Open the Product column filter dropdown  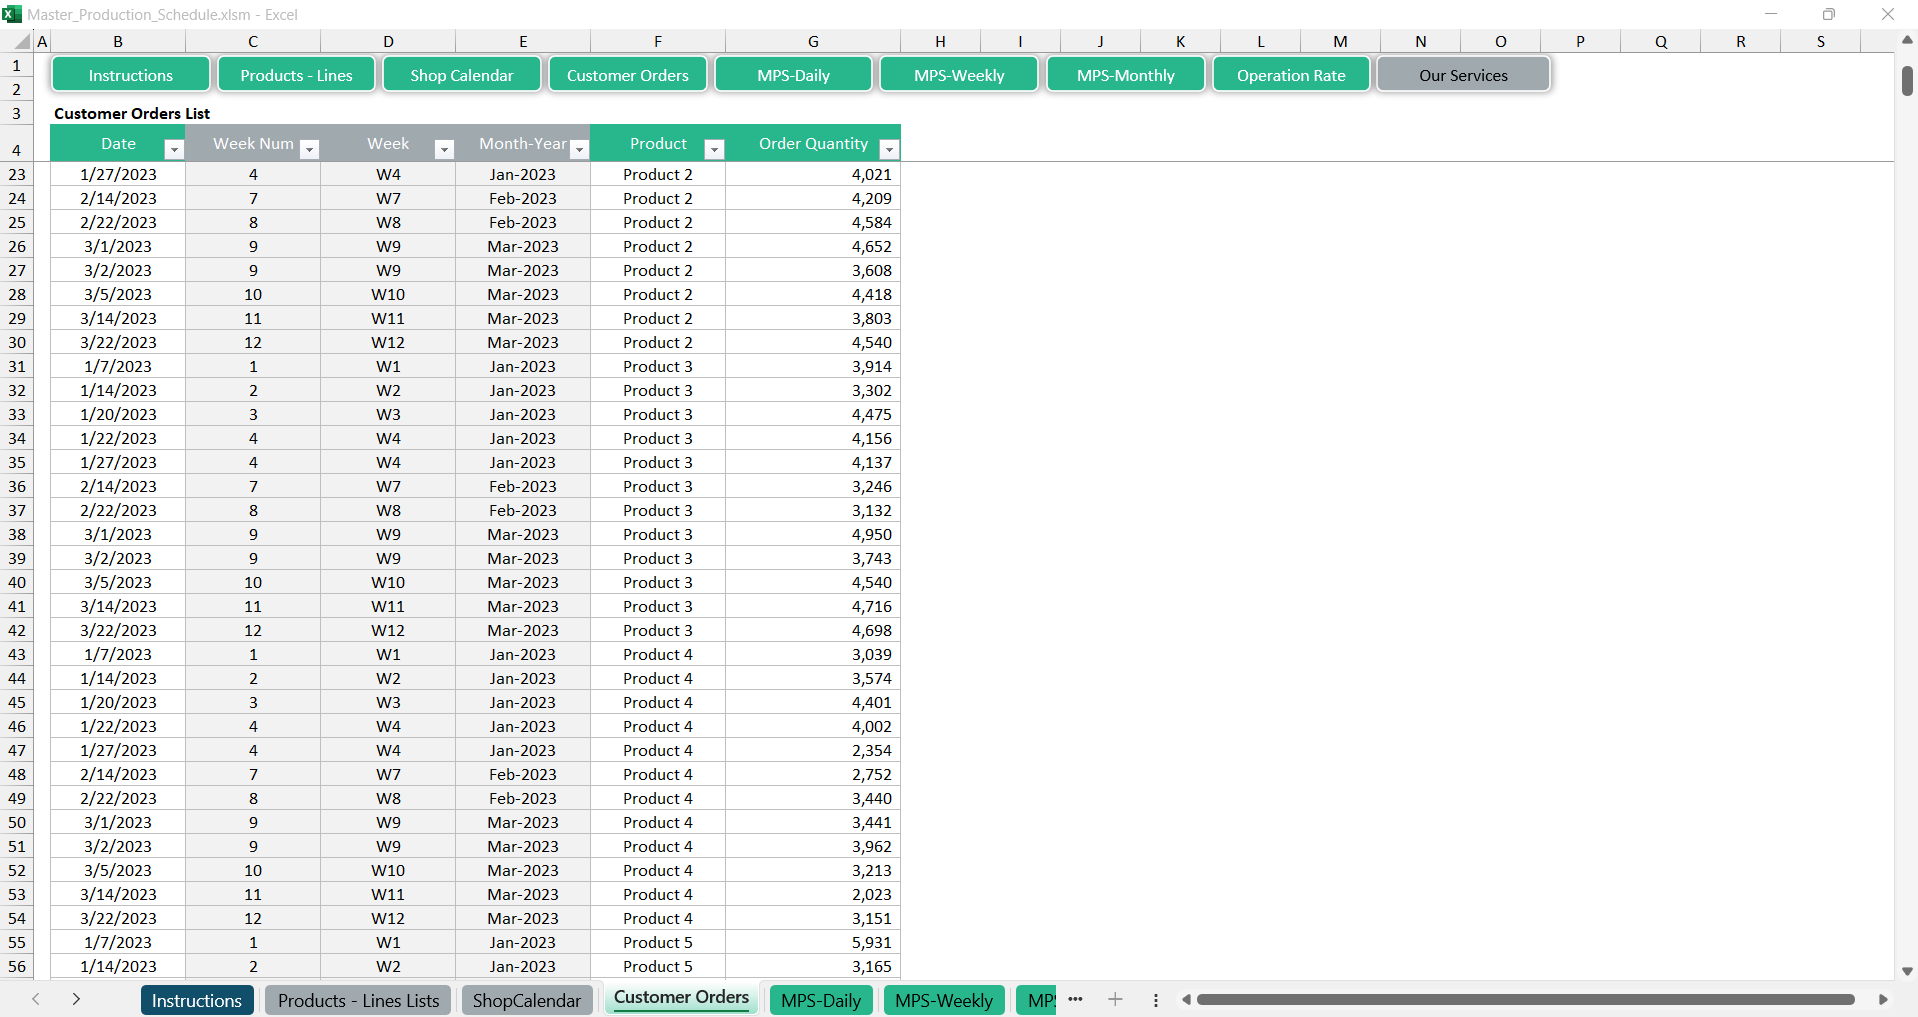pos(714,150)
